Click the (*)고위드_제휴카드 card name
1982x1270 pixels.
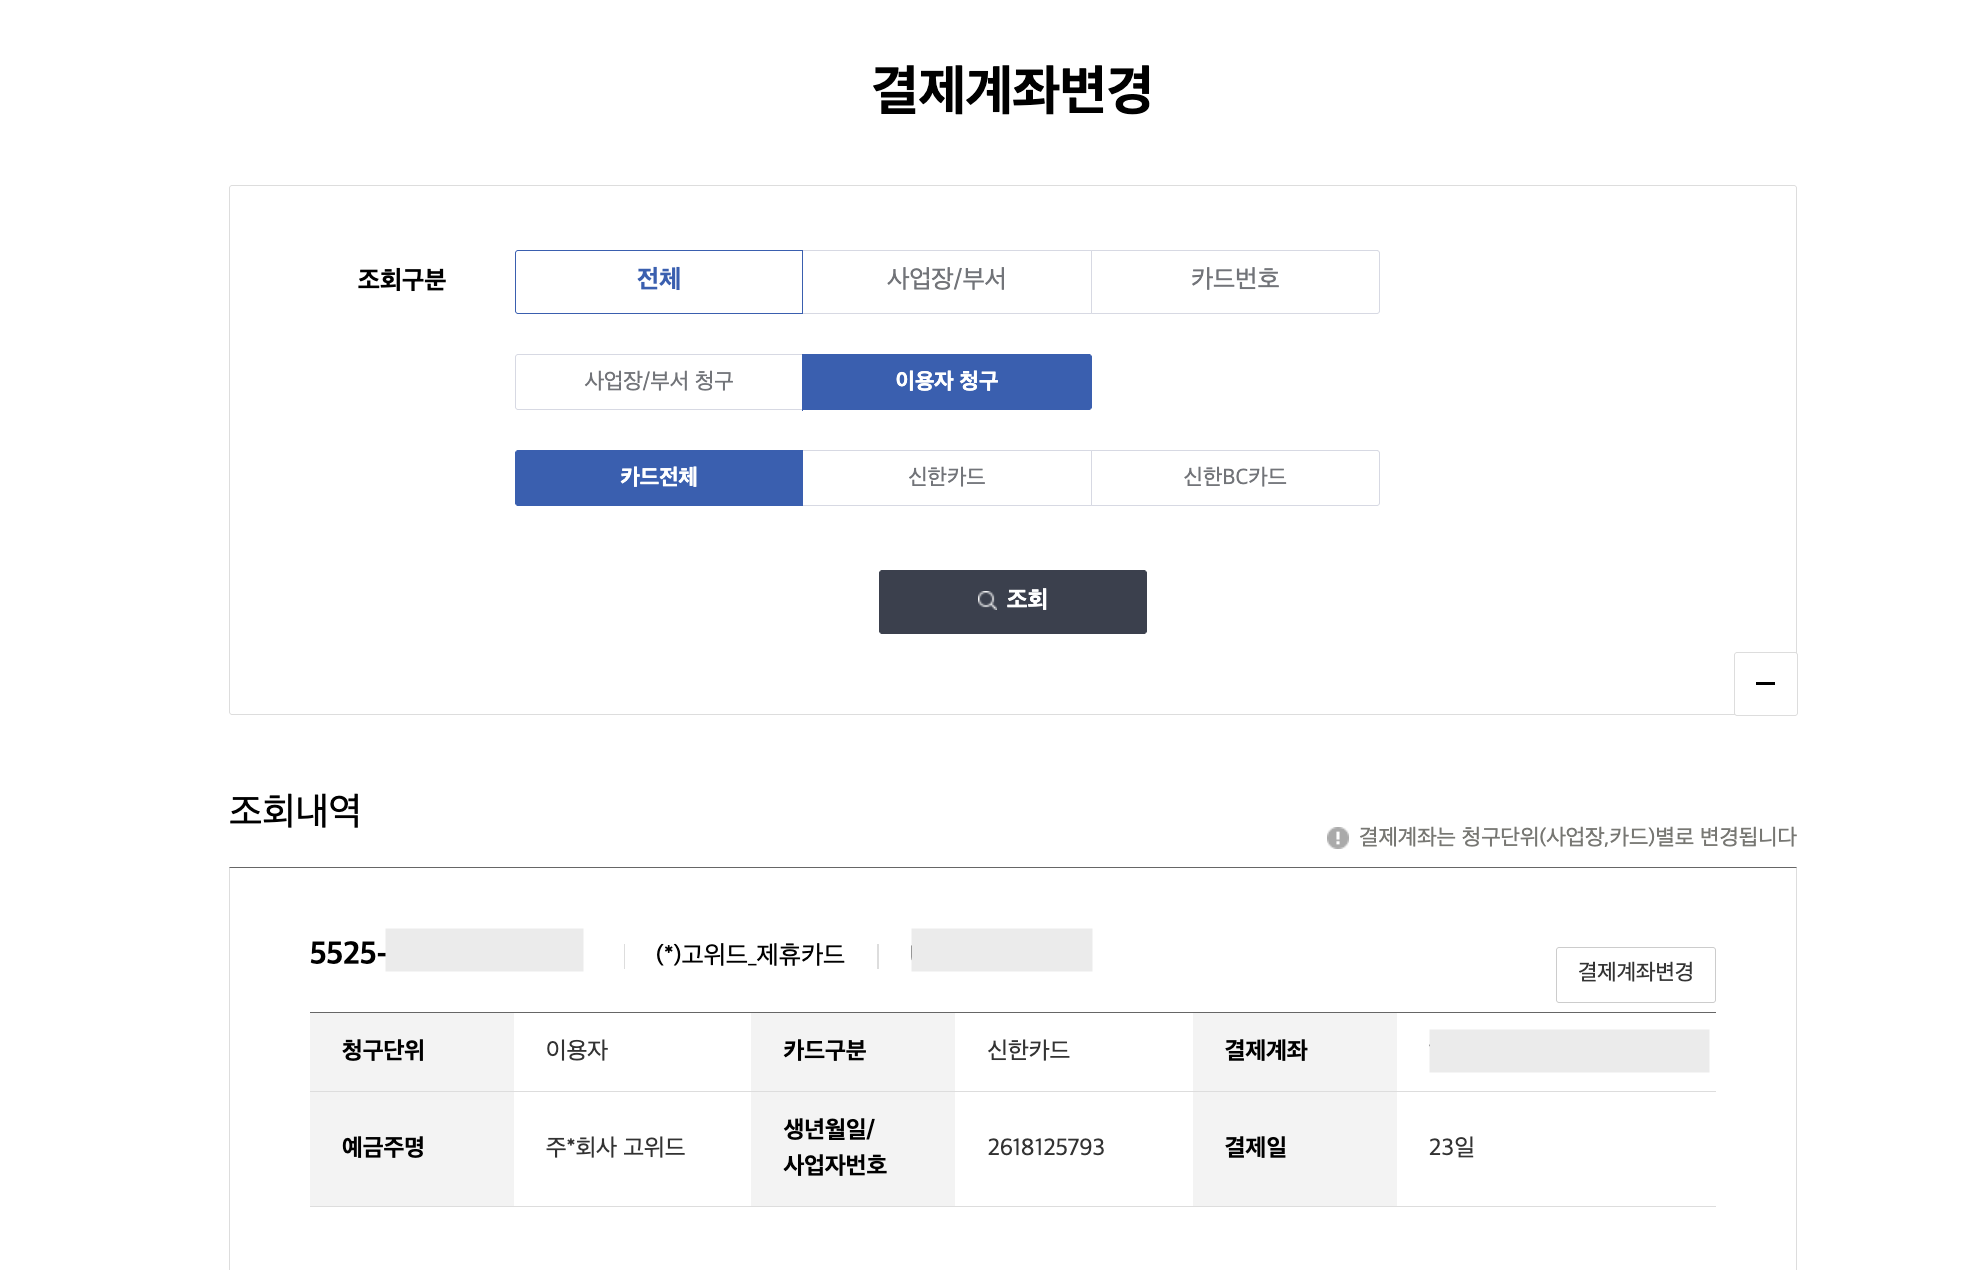click(x=750, y=955)
